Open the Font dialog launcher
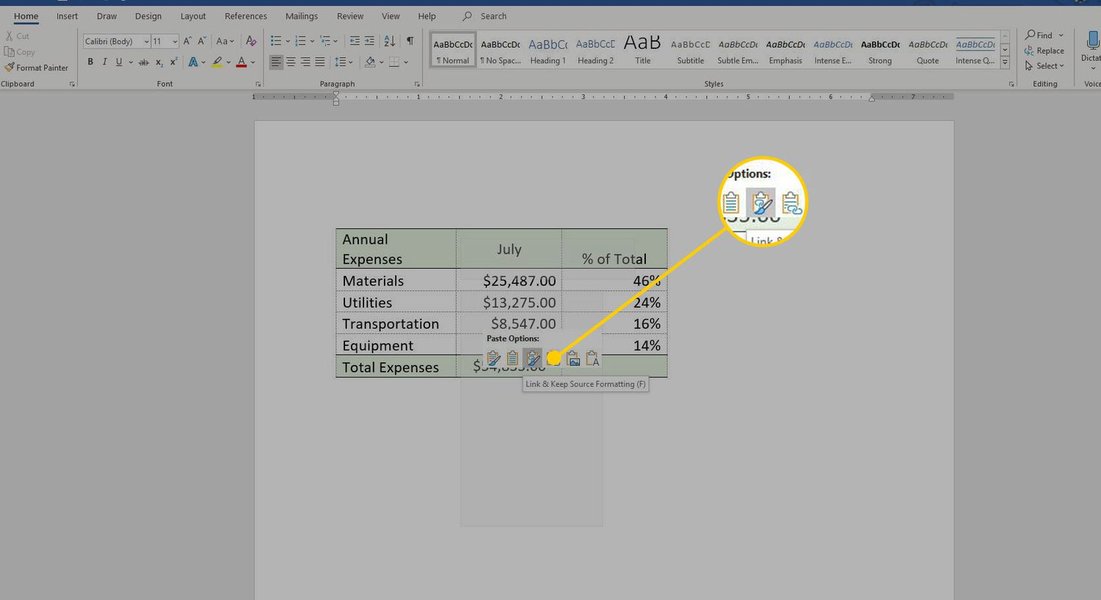1101x600 pixels. (258, 84)
